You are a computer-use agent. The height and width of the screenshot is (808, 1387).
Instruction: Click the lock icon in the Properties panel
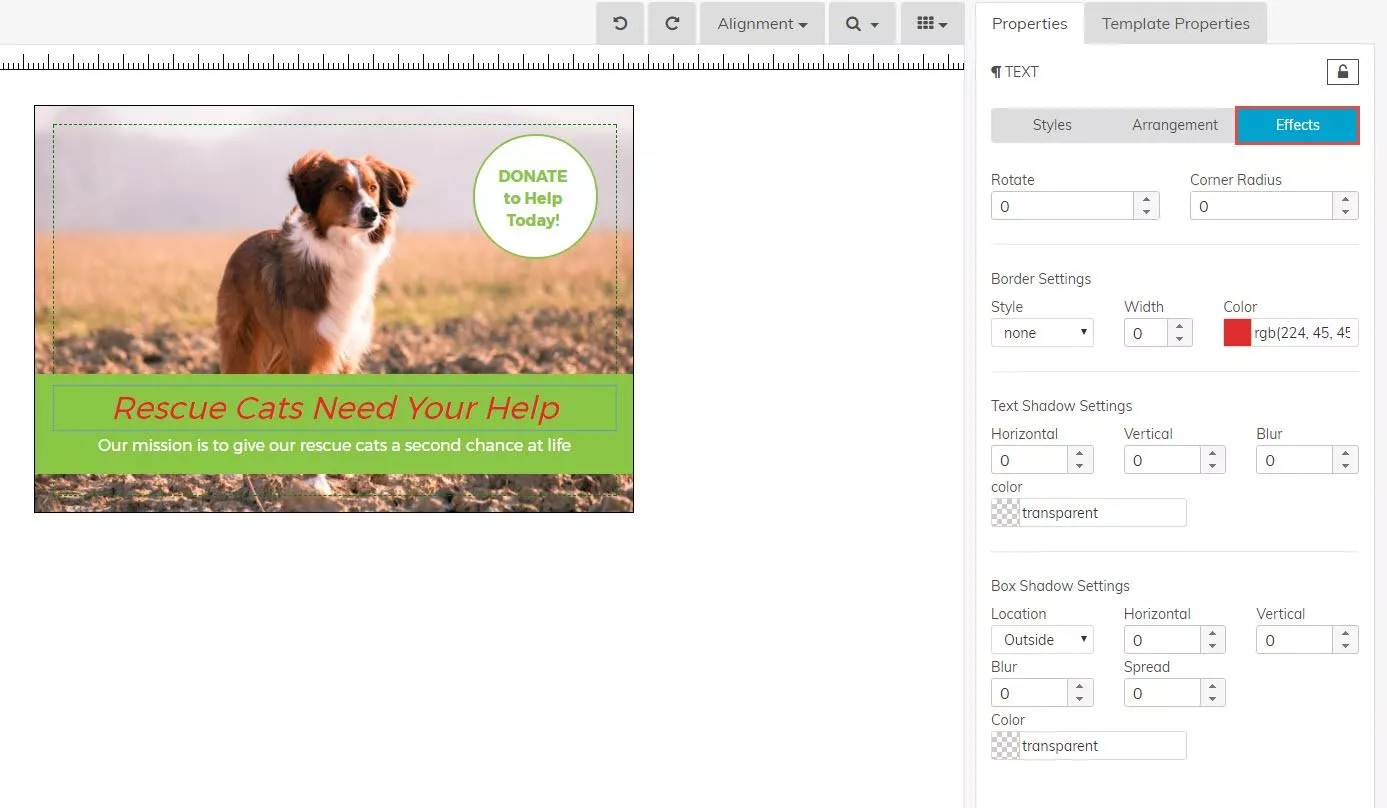[1342, 71]
